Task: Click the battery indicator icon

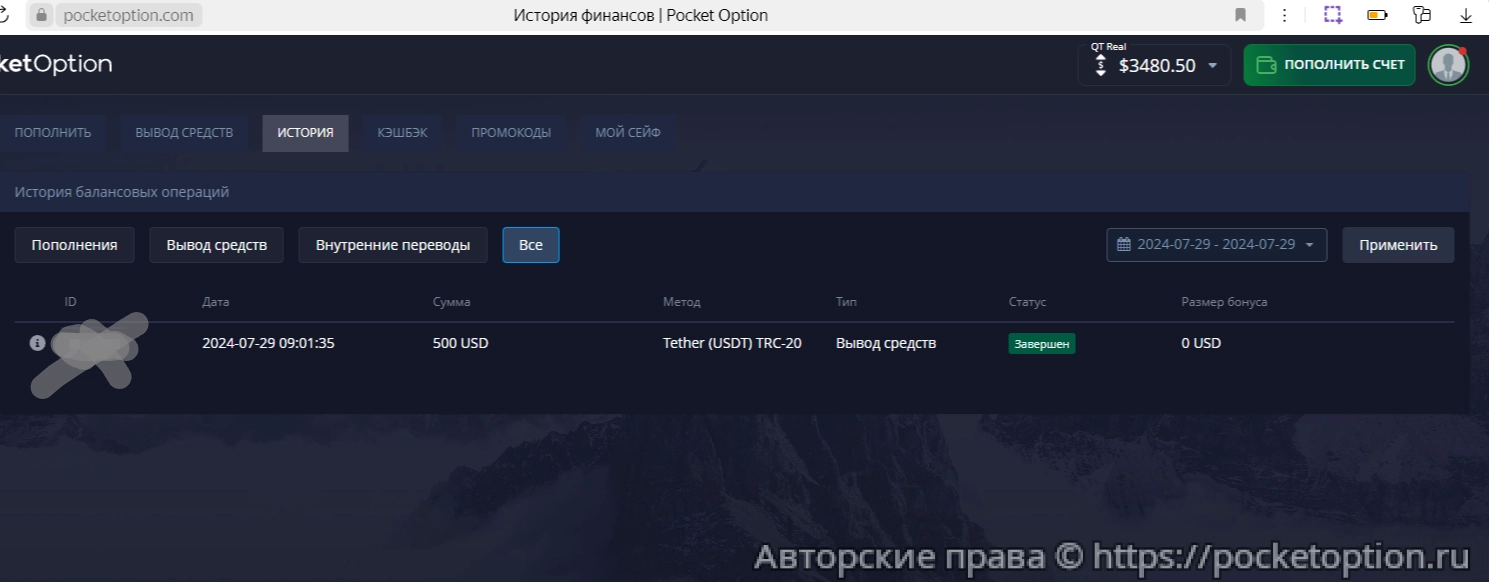Action: coord(1377,15)
